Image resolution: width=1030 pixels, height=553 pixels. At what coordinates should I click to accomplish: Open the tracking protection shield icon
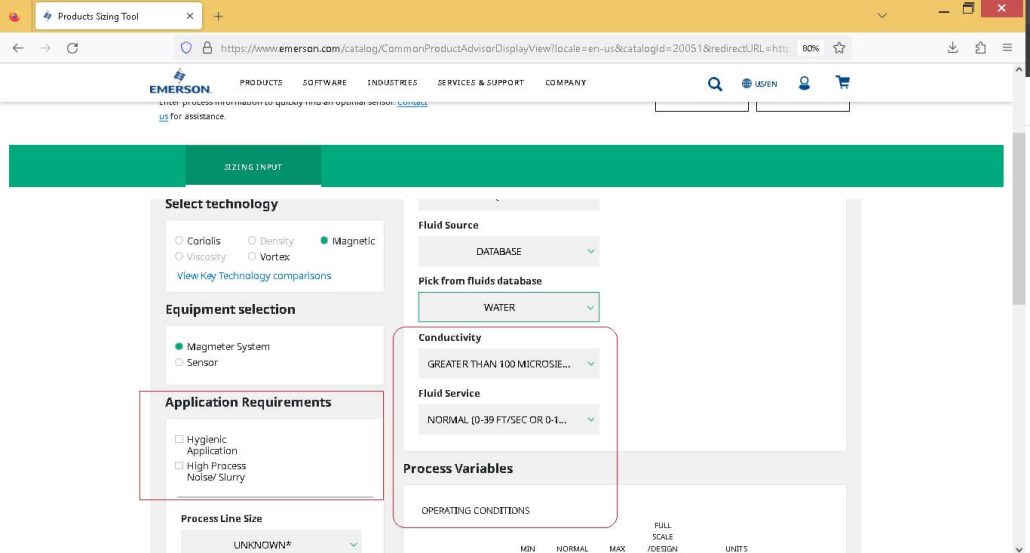pyautogui.click(x=186, y=48)
